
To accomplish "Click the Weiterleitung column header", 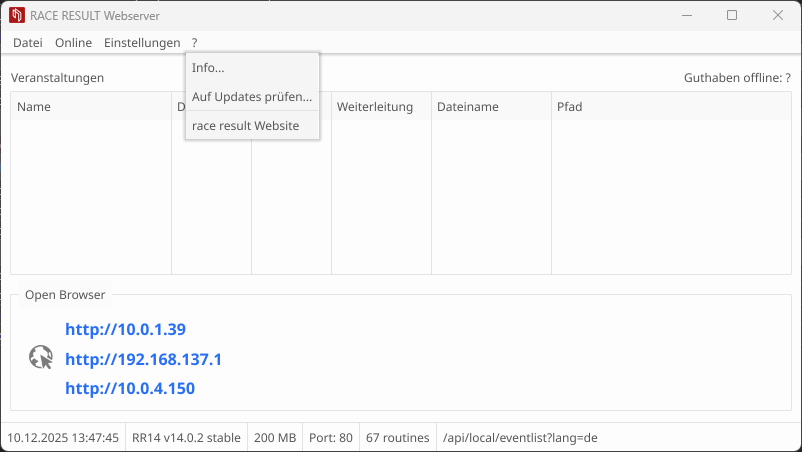I will coord(375,107).
